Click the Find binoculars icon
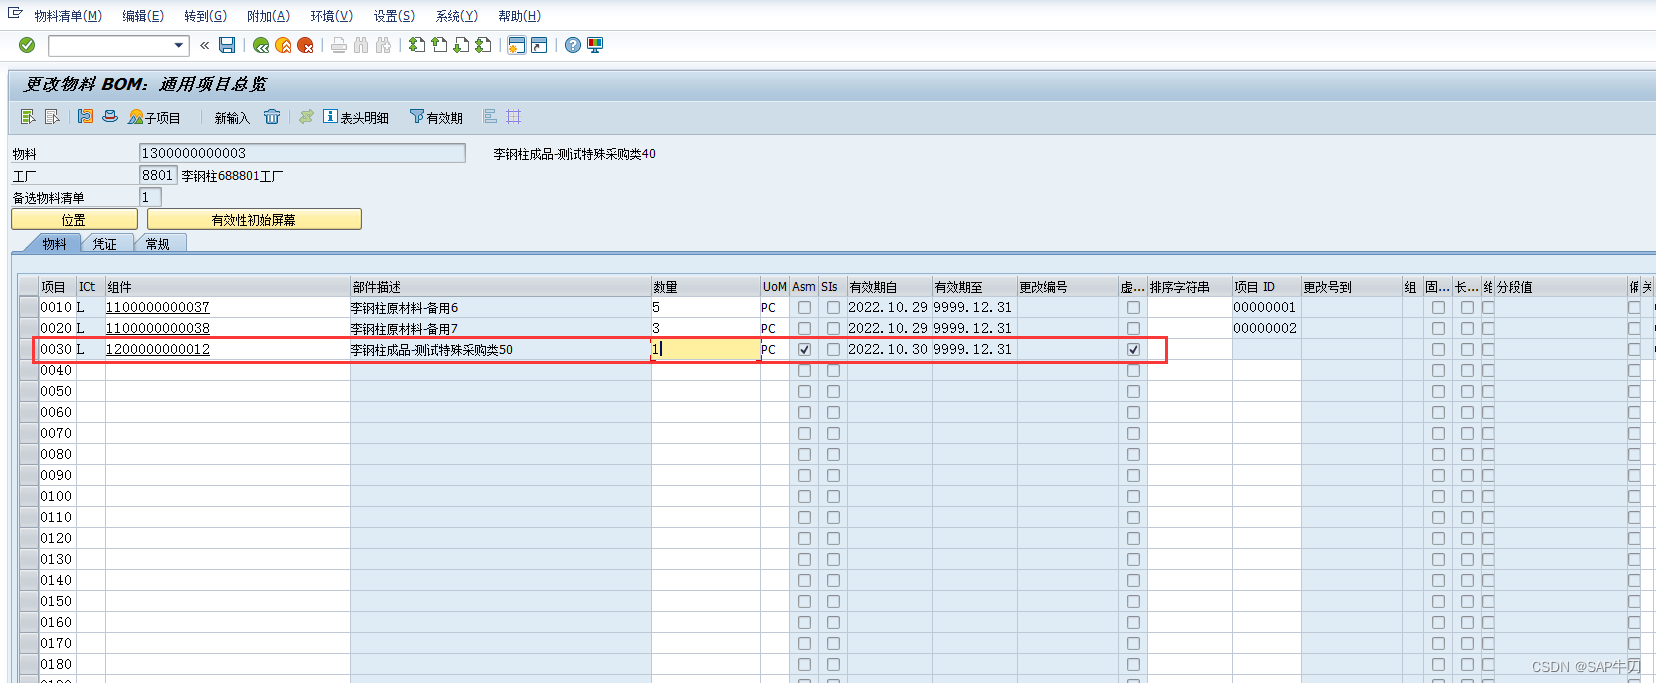 (x=361, y=45)
